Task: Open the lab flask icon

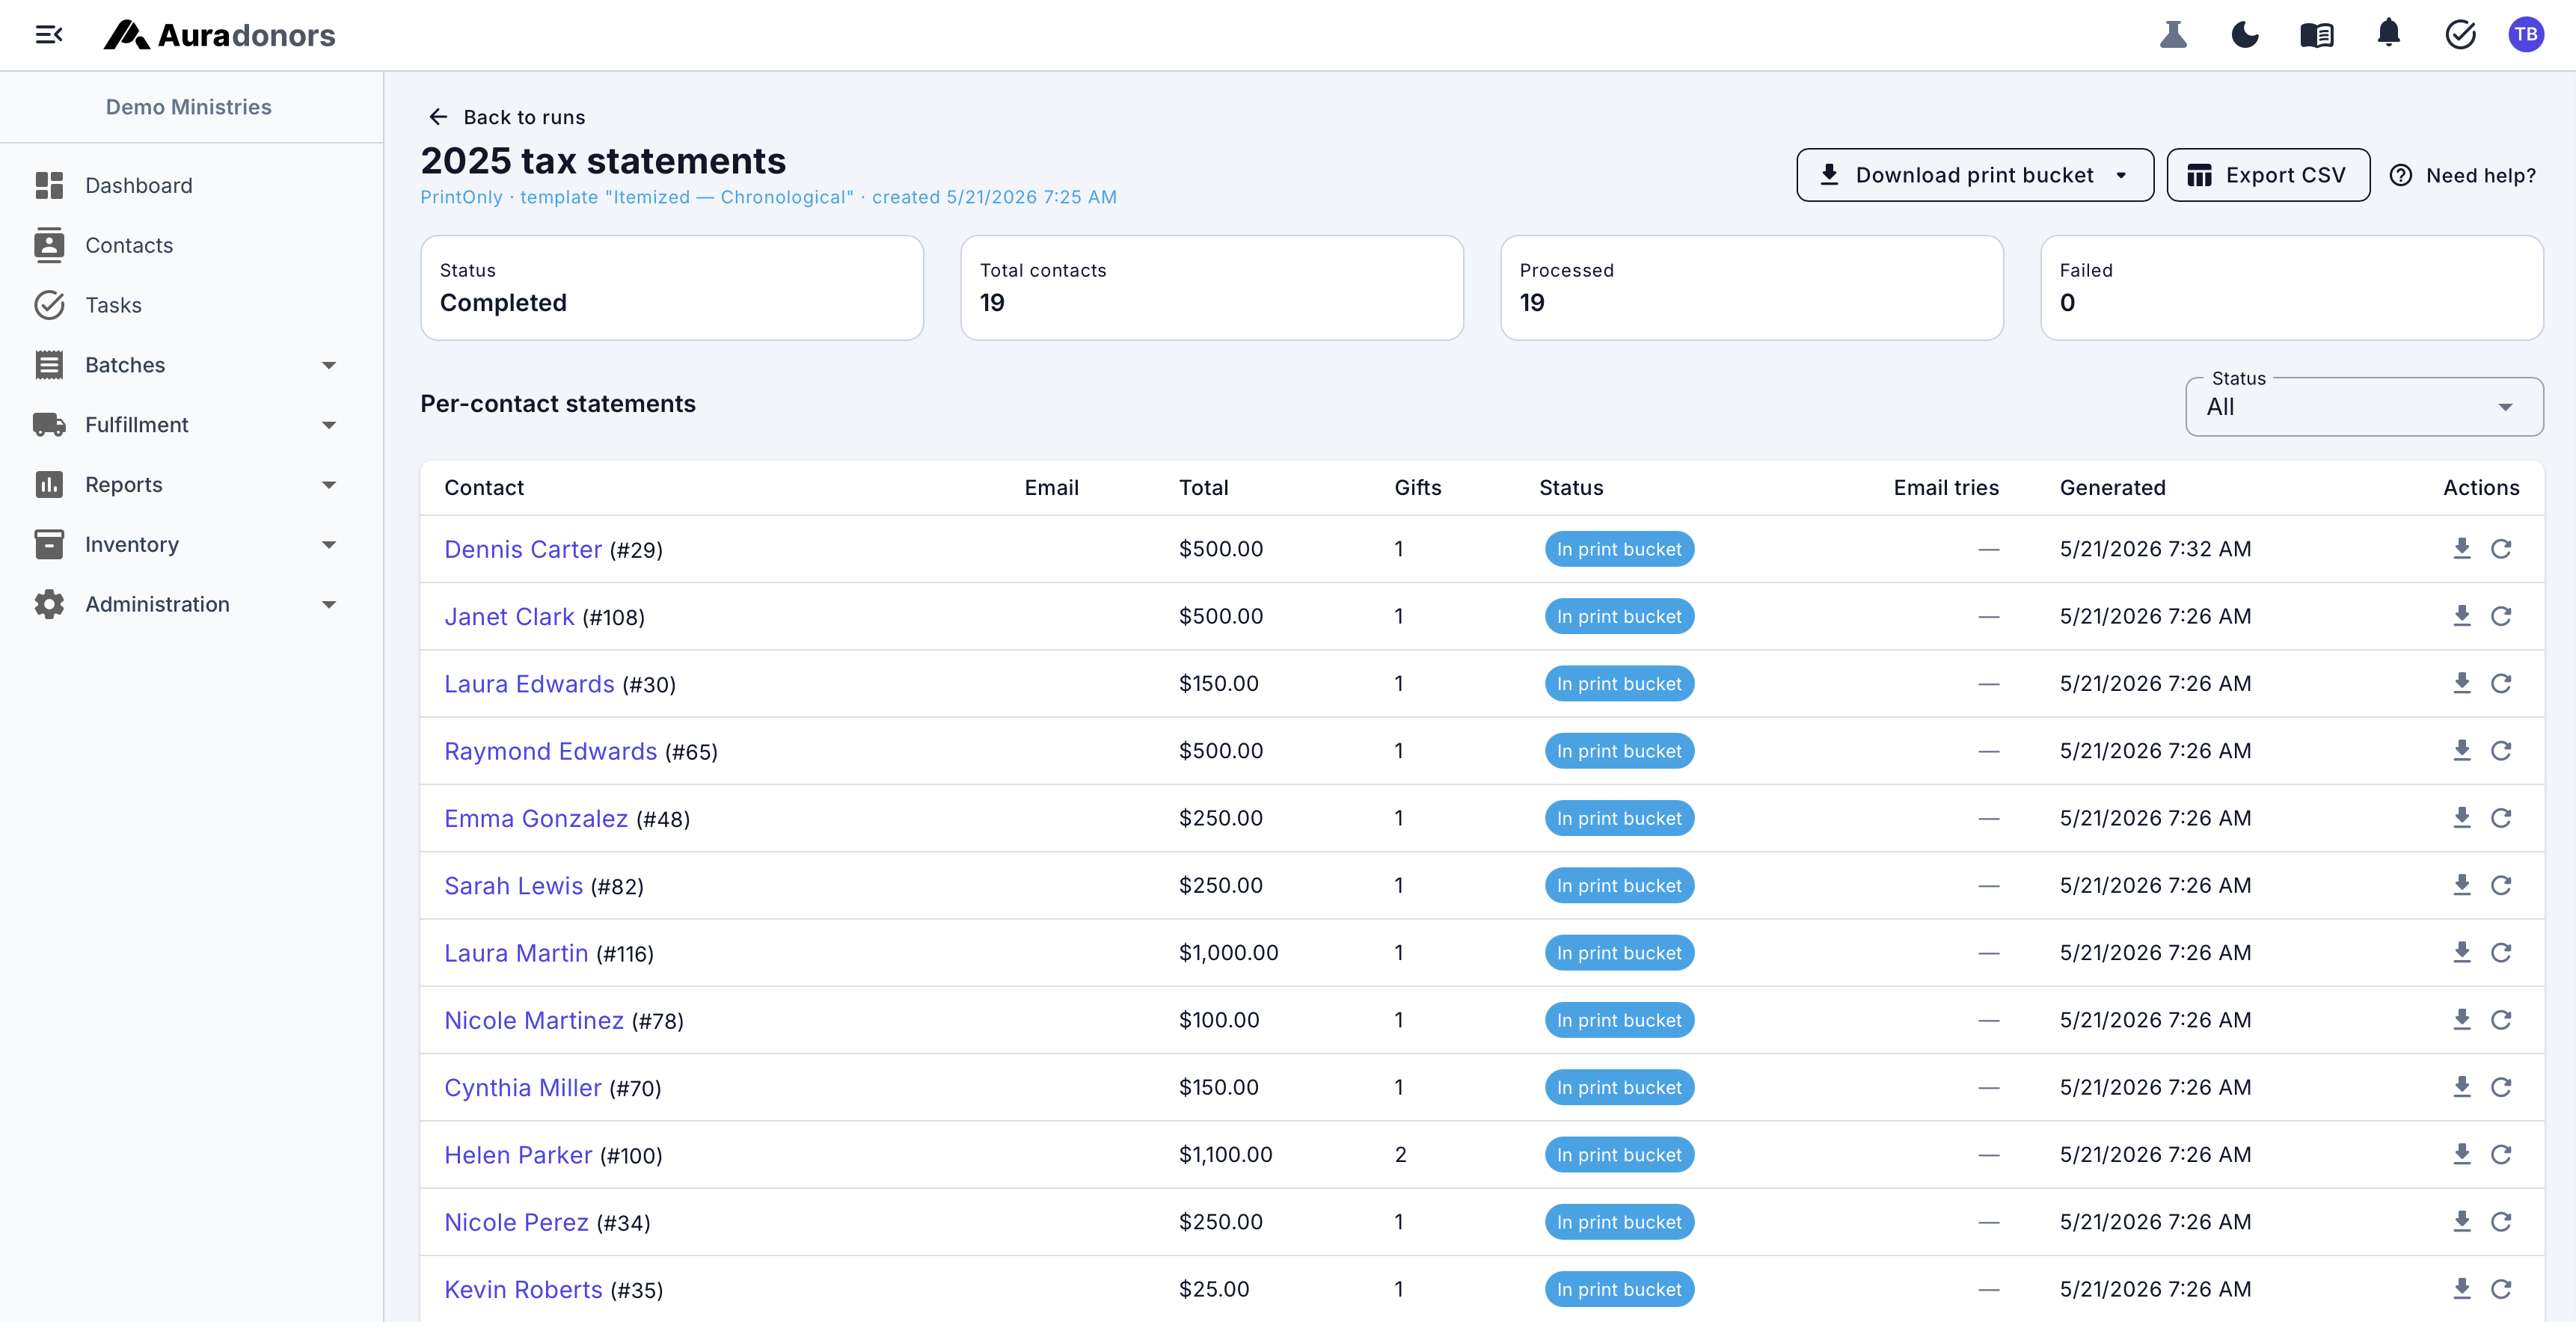Action: (x=2173, y=35)
